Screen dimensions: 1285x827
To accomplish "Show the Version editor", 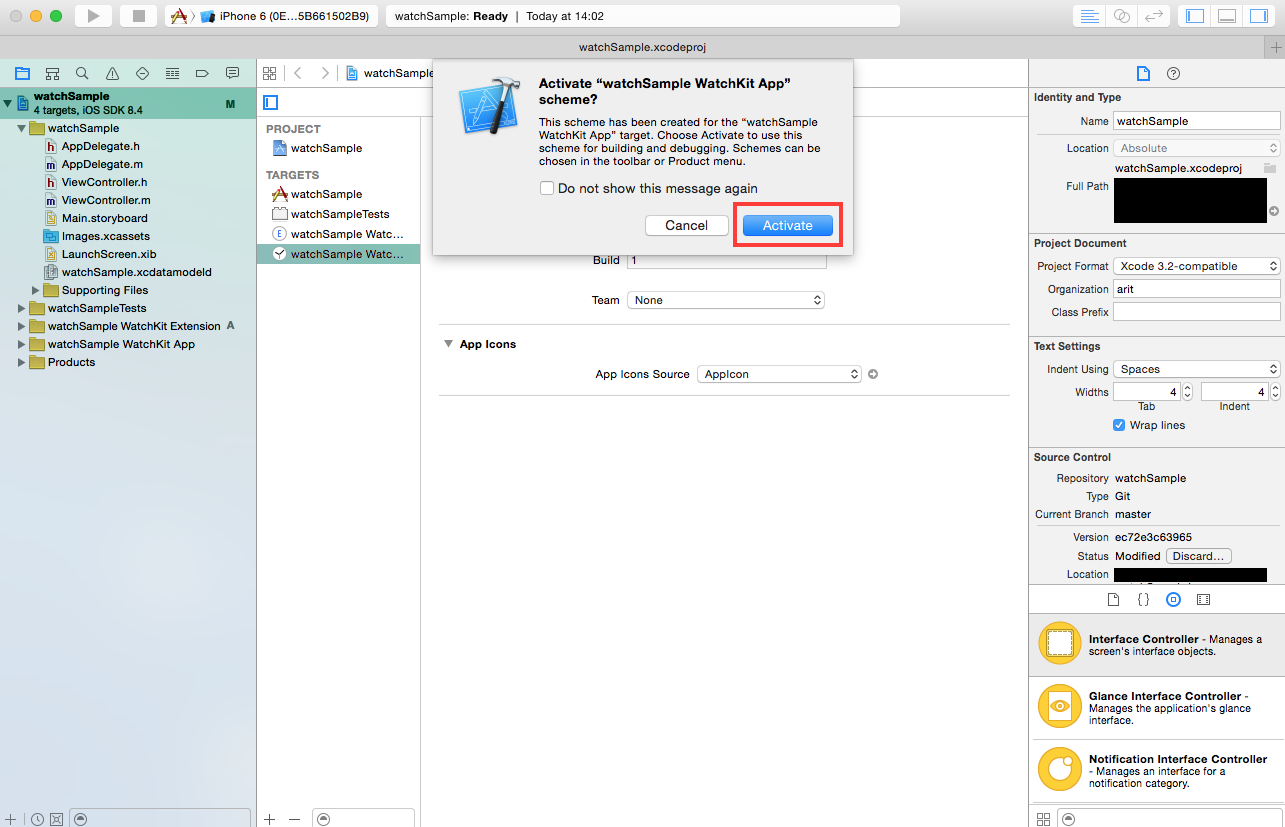I will [1154, 16].
